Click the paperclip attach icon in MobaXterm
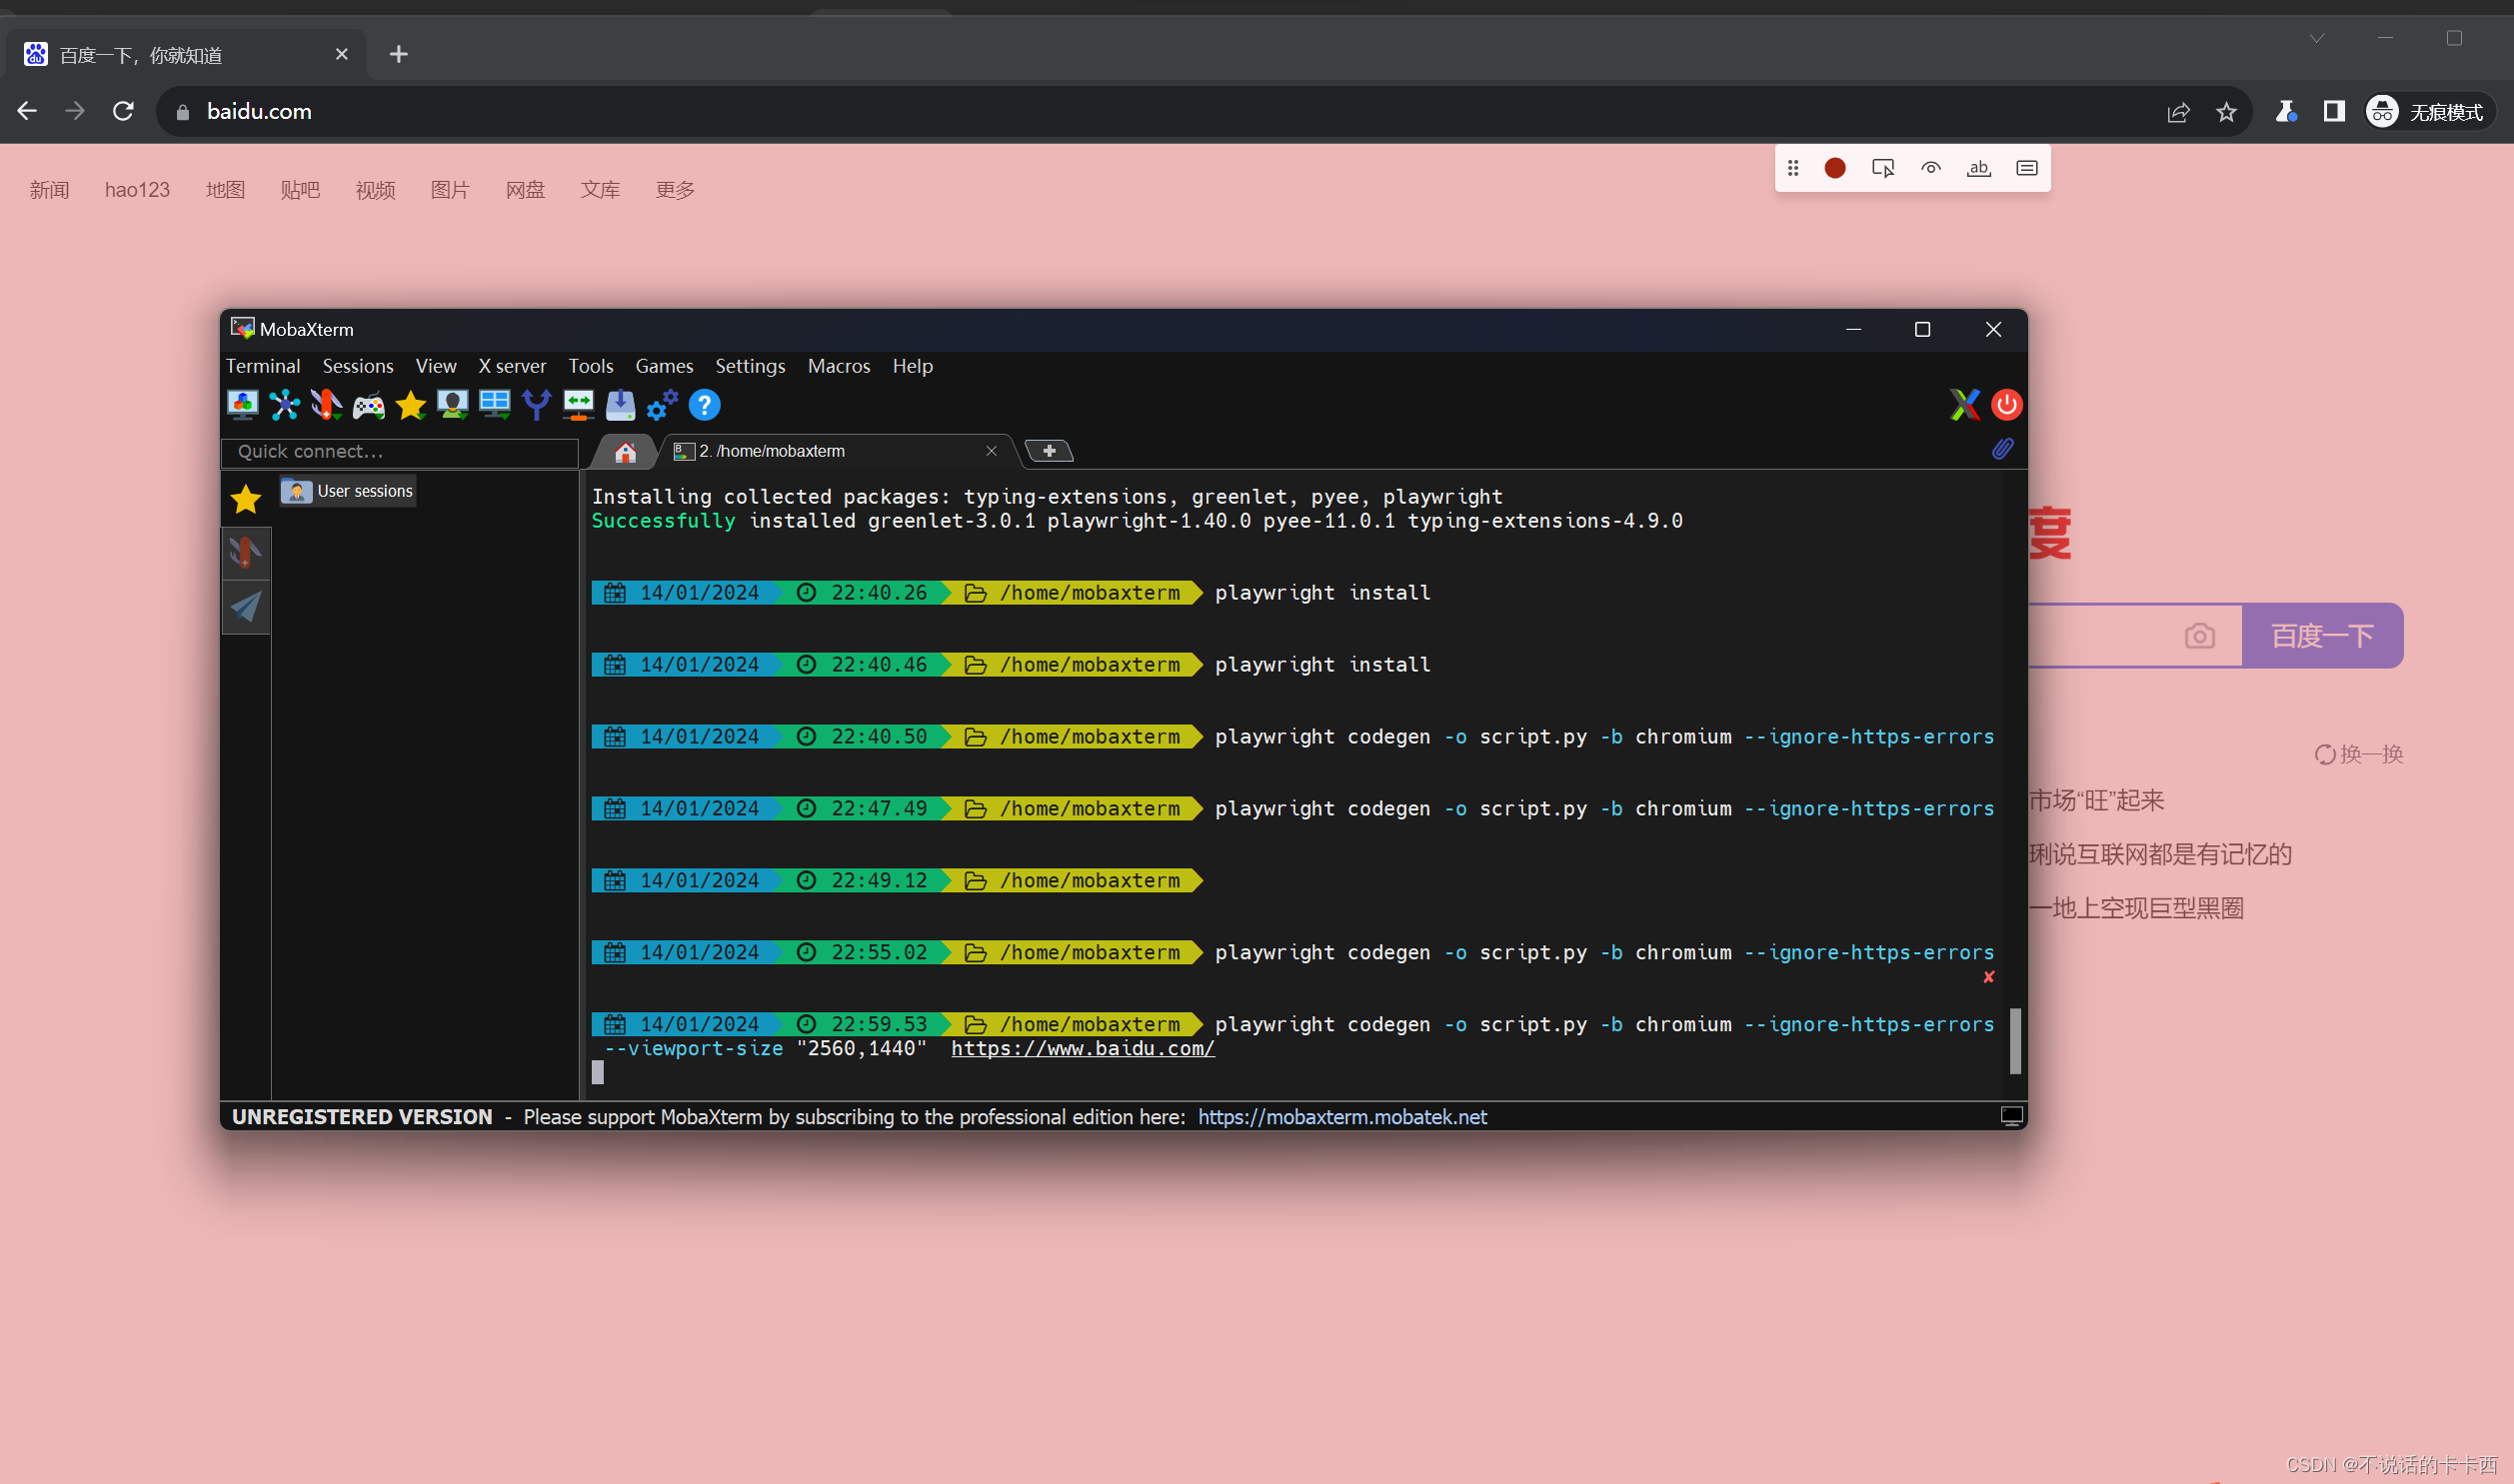 (2002, 449)
